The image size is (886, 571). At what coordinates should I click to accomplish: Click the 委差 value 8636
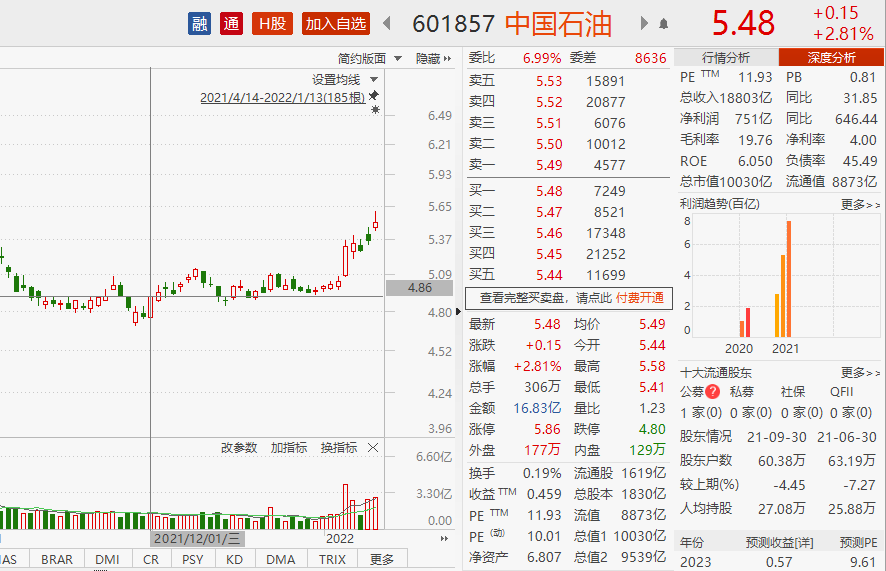pyautogui.click(x=650, y=58)
